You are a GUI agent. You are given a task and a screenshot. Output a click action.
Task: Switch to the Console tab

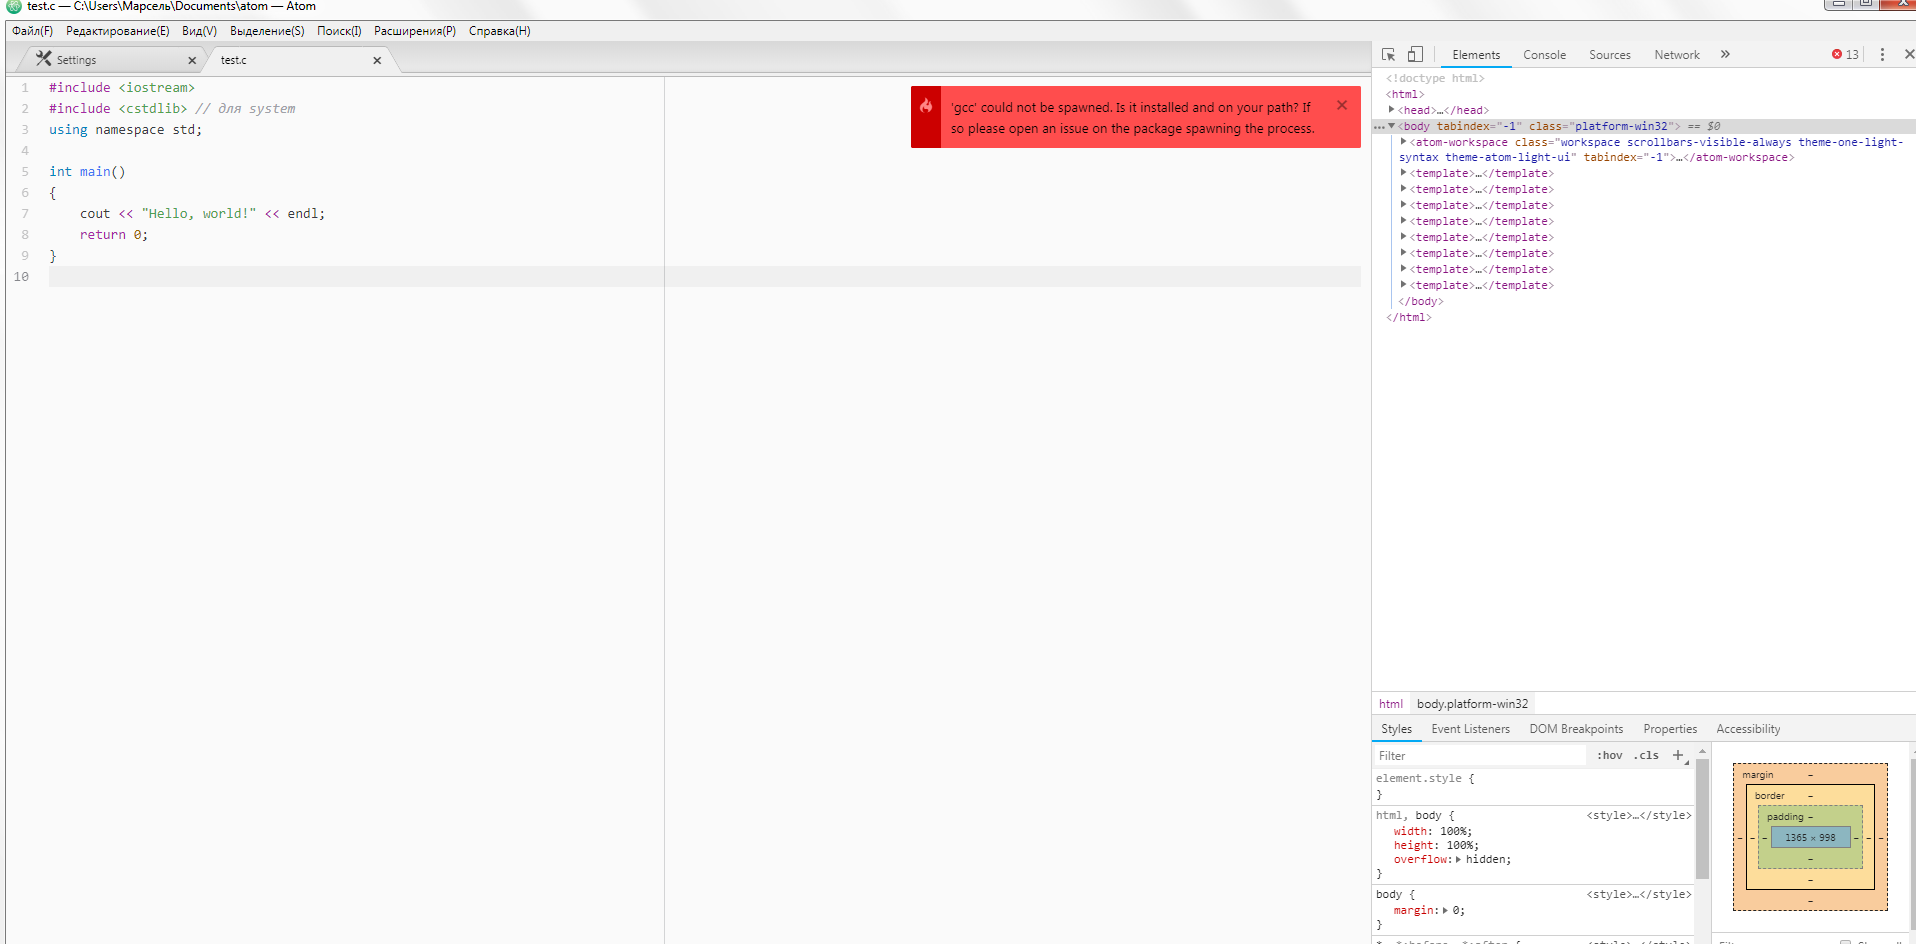click(x=1544, y=55)
